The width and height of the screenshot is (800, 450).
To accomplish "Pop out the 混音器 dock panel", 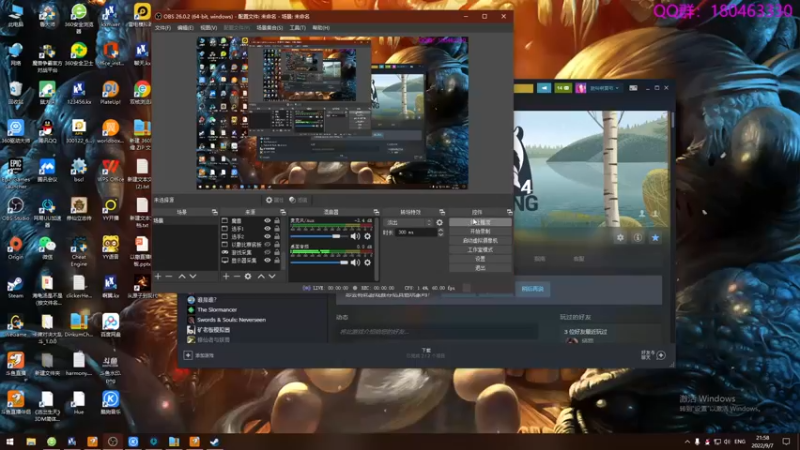I will [x=376, y=212].
